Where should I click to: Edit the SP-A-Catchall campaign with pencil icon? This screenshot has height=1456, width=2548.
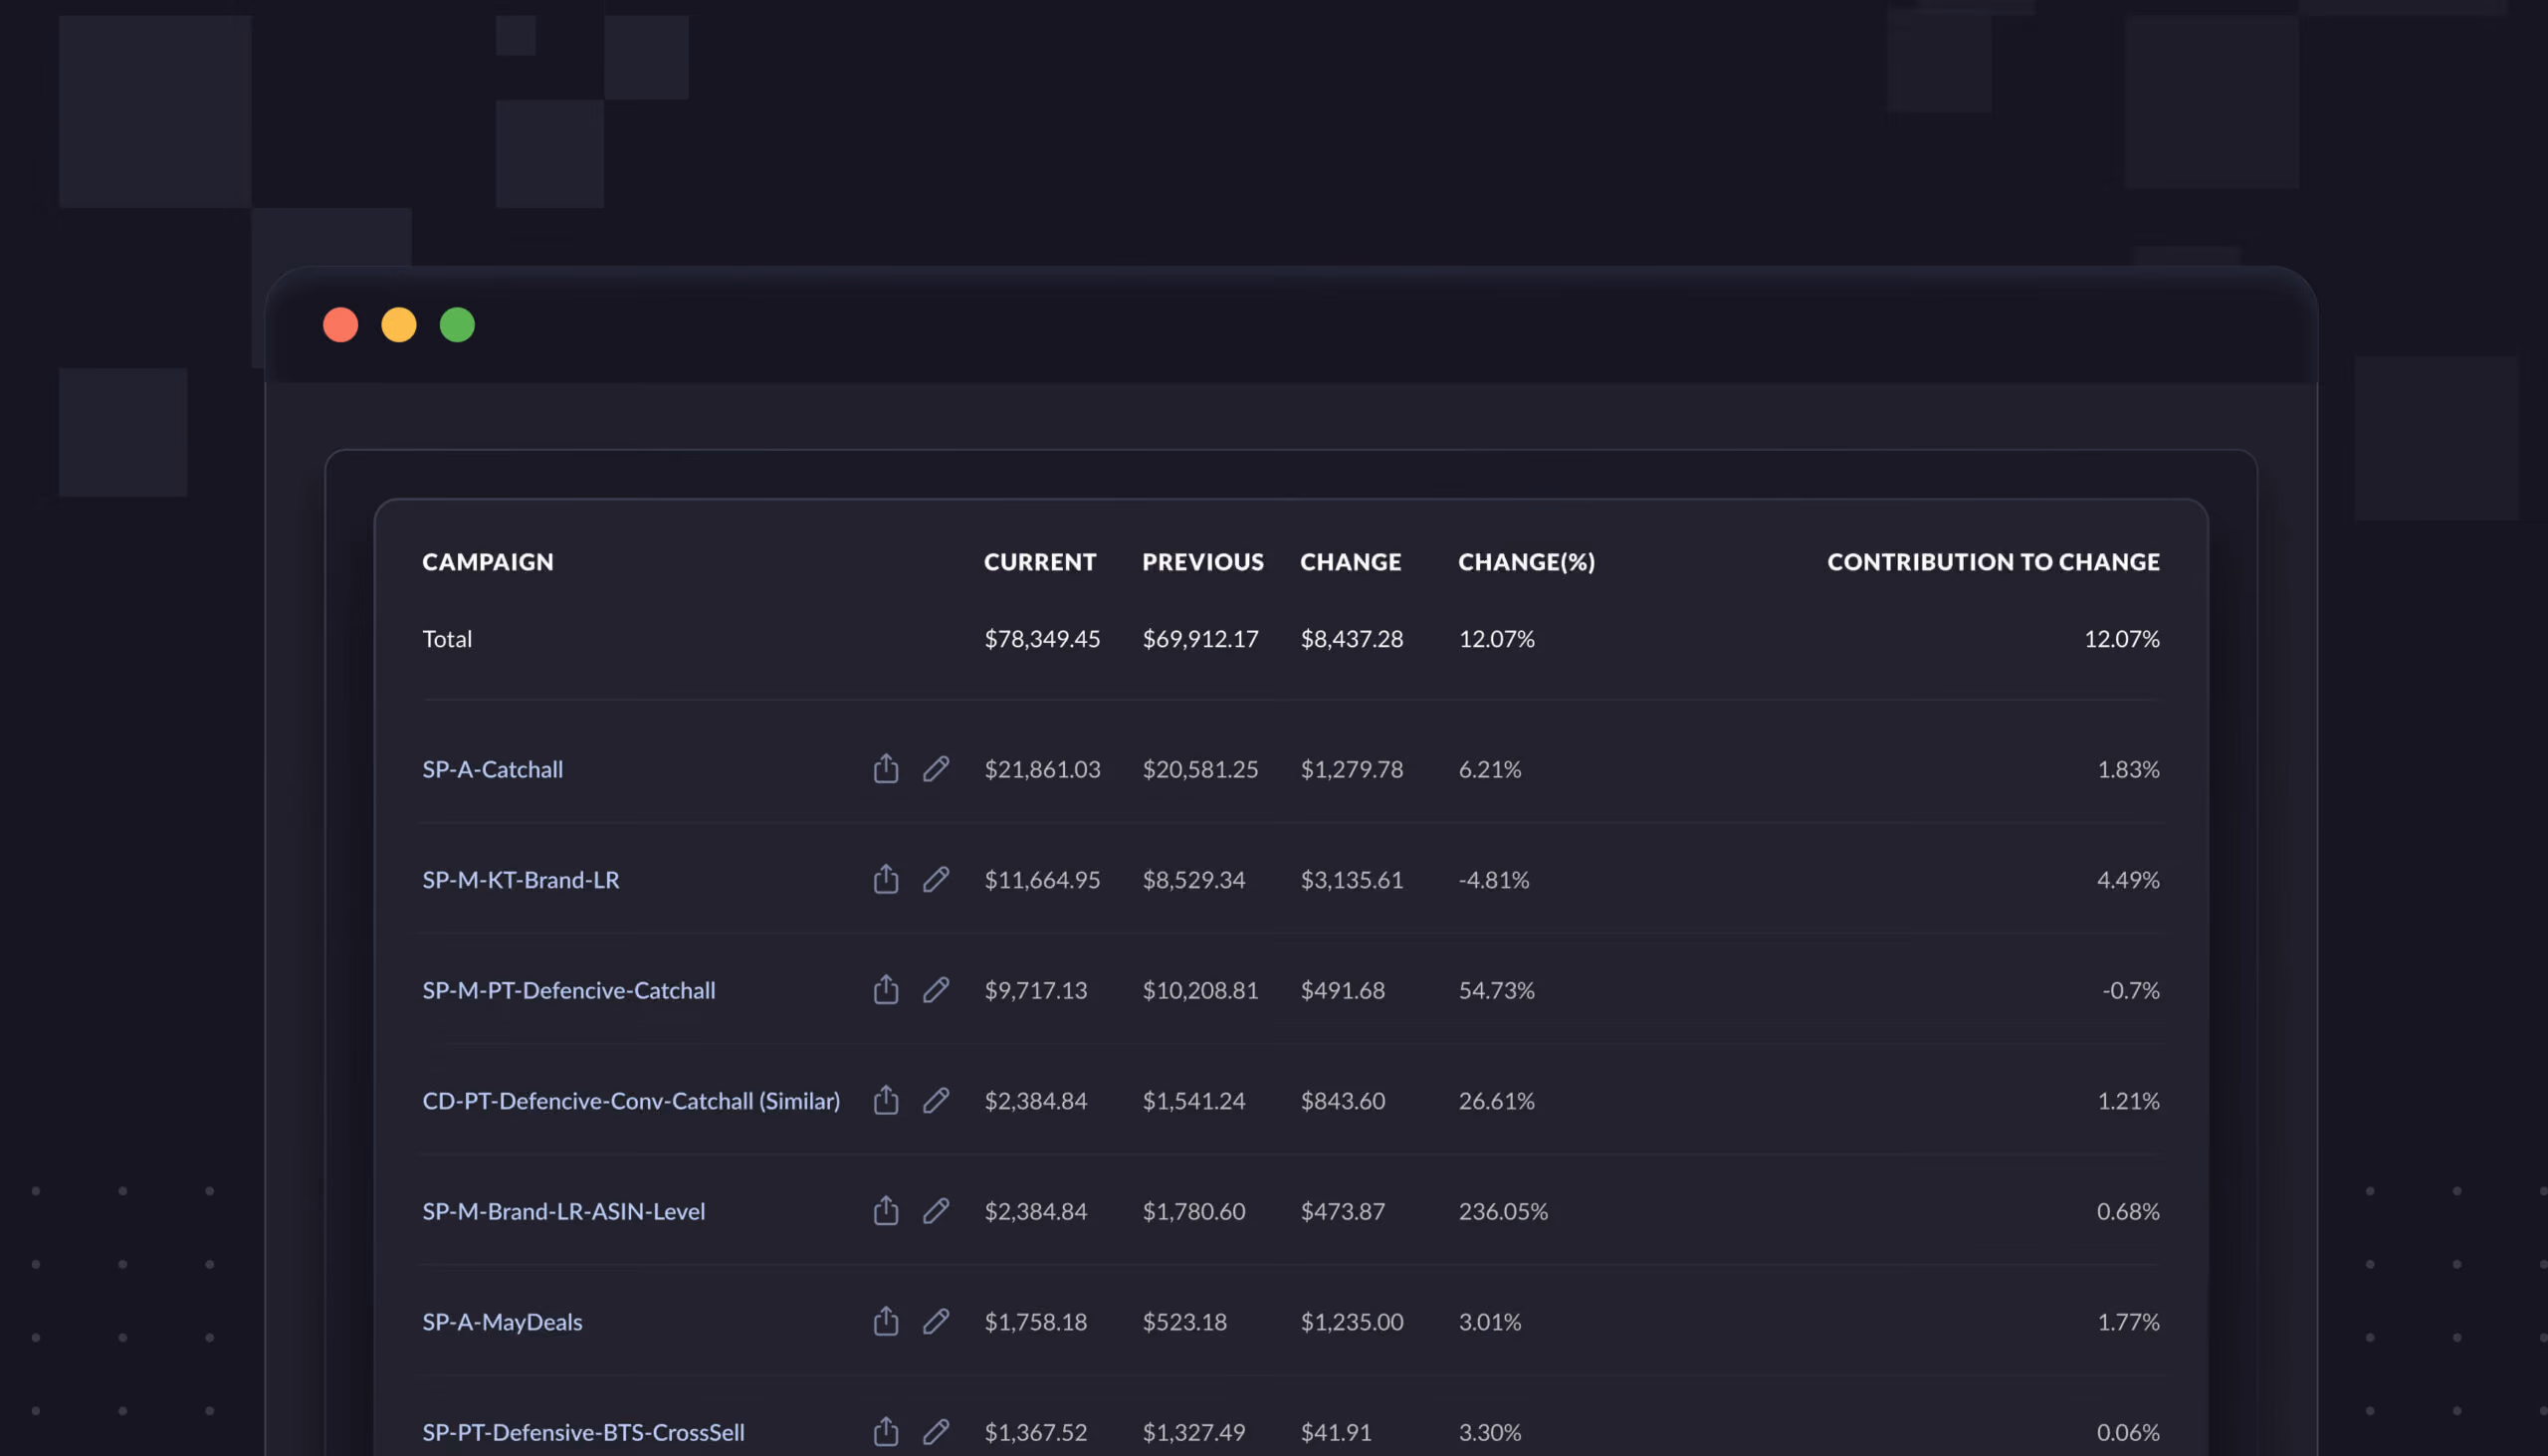[935, 768]
